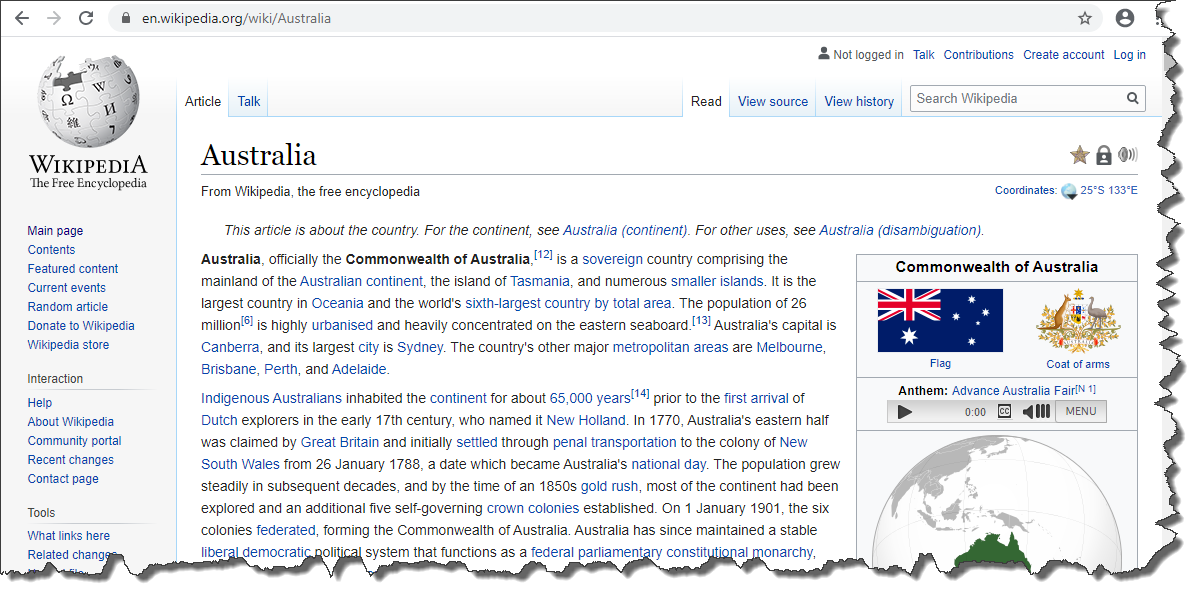Click the Log in link
Screen dimensions: 1202x599
(x=1129, y=55)
